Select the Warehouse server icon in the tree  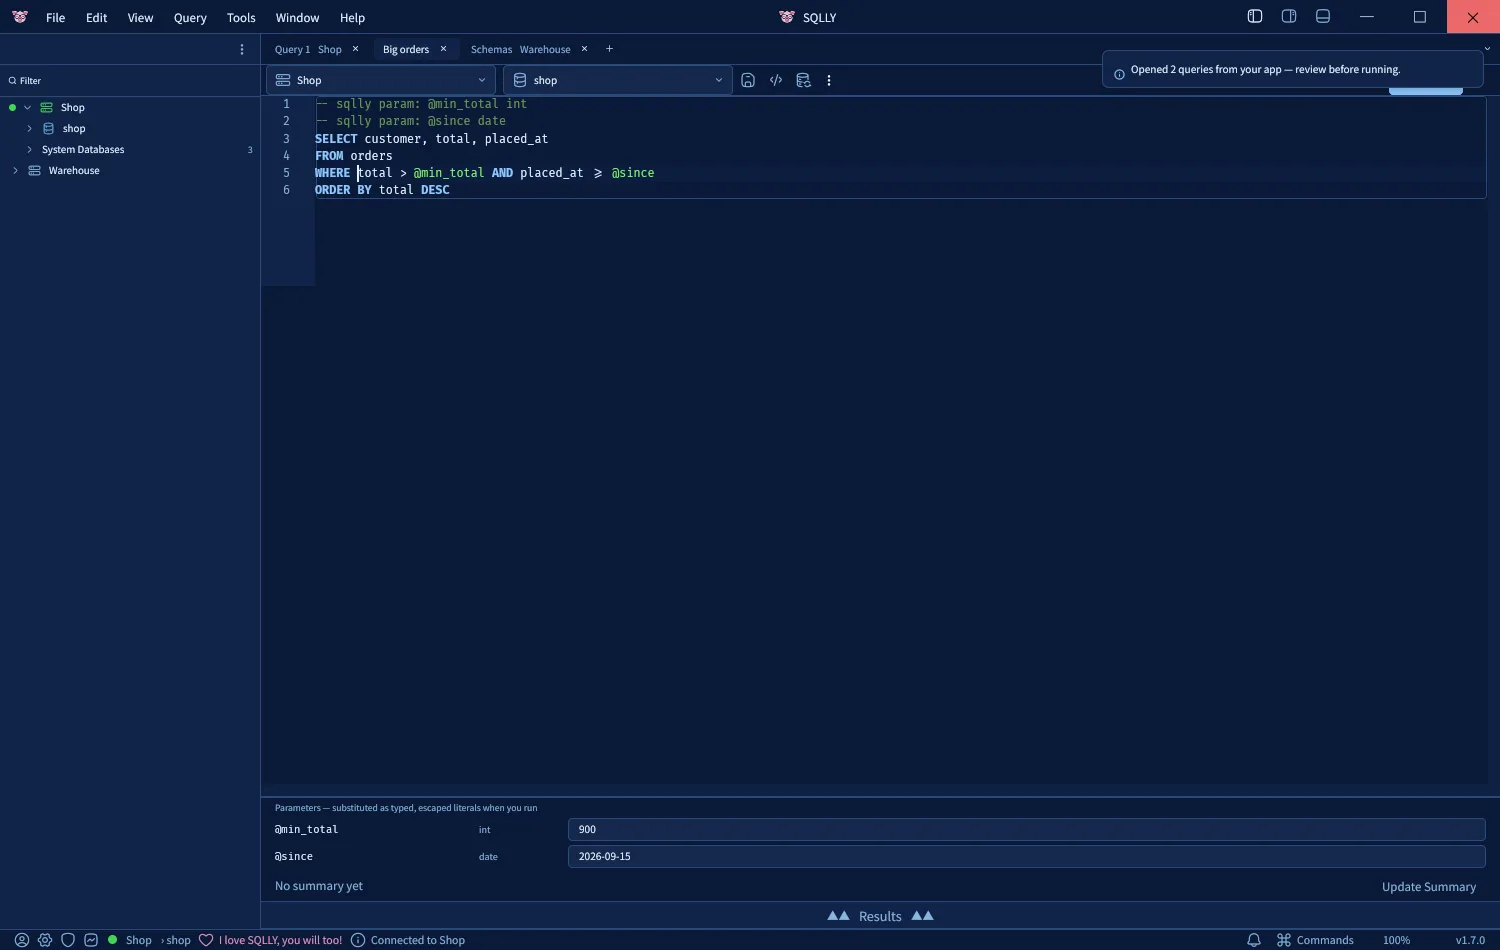34,170
